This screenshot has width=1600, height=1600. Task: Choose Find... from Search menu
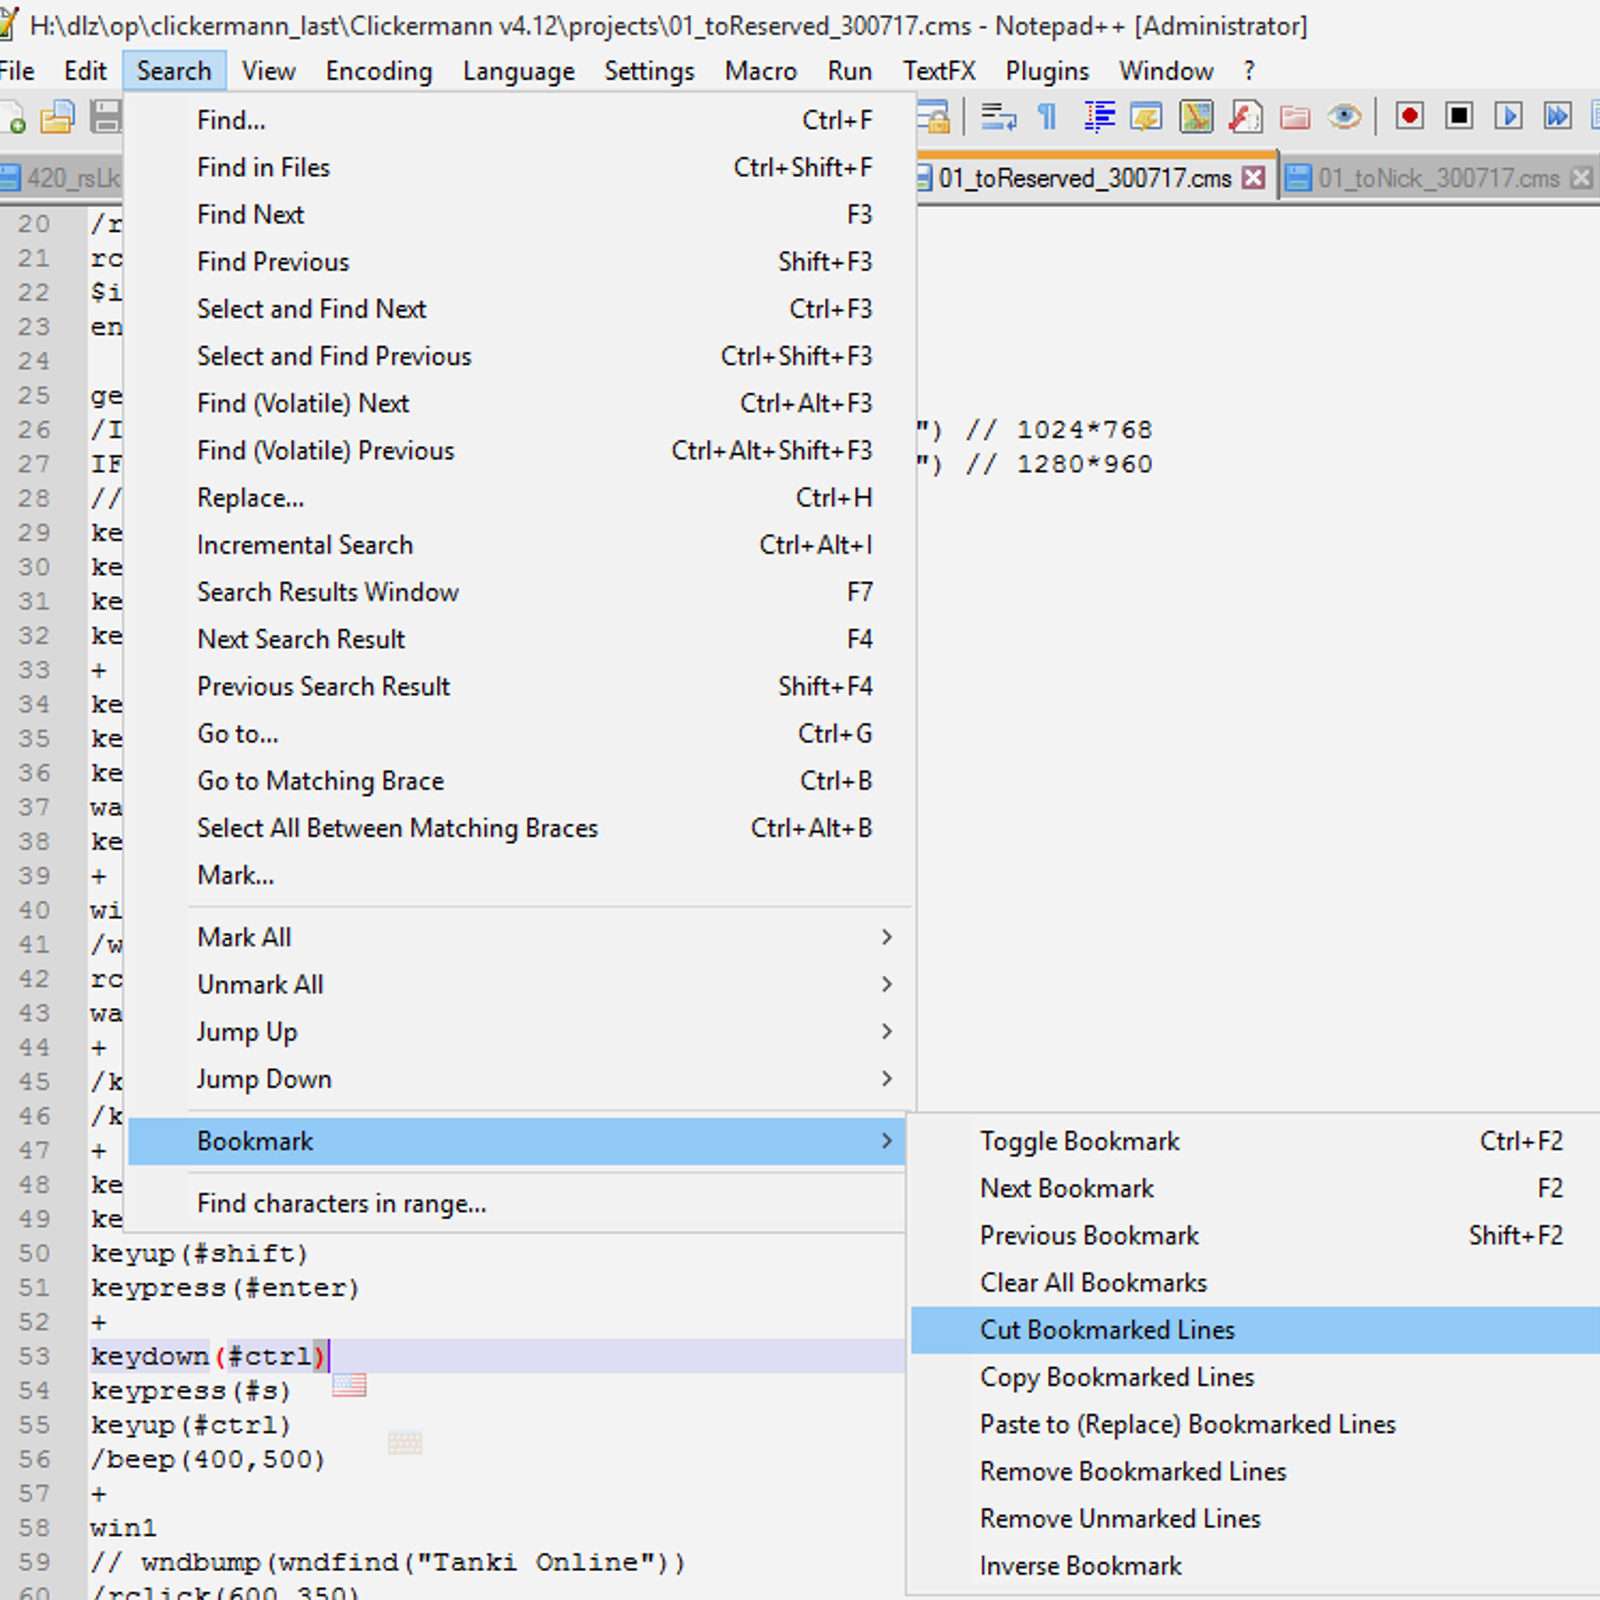click(517, 120)
